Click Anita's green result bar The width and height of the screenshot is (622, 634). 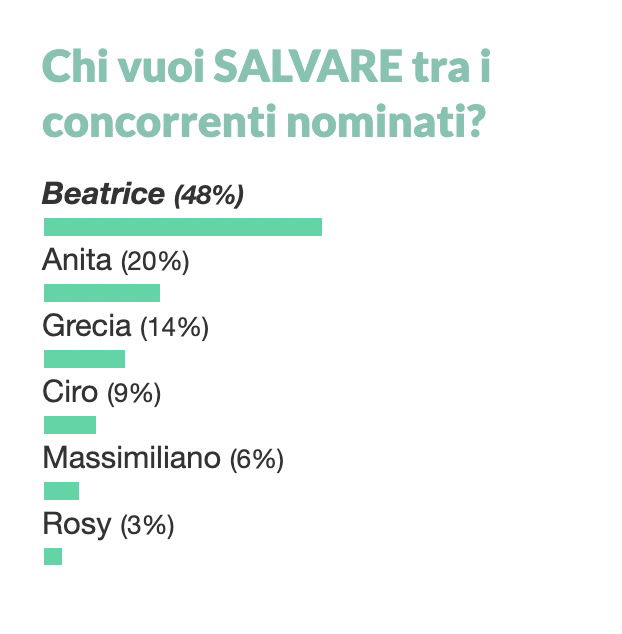tap(102, 293)
